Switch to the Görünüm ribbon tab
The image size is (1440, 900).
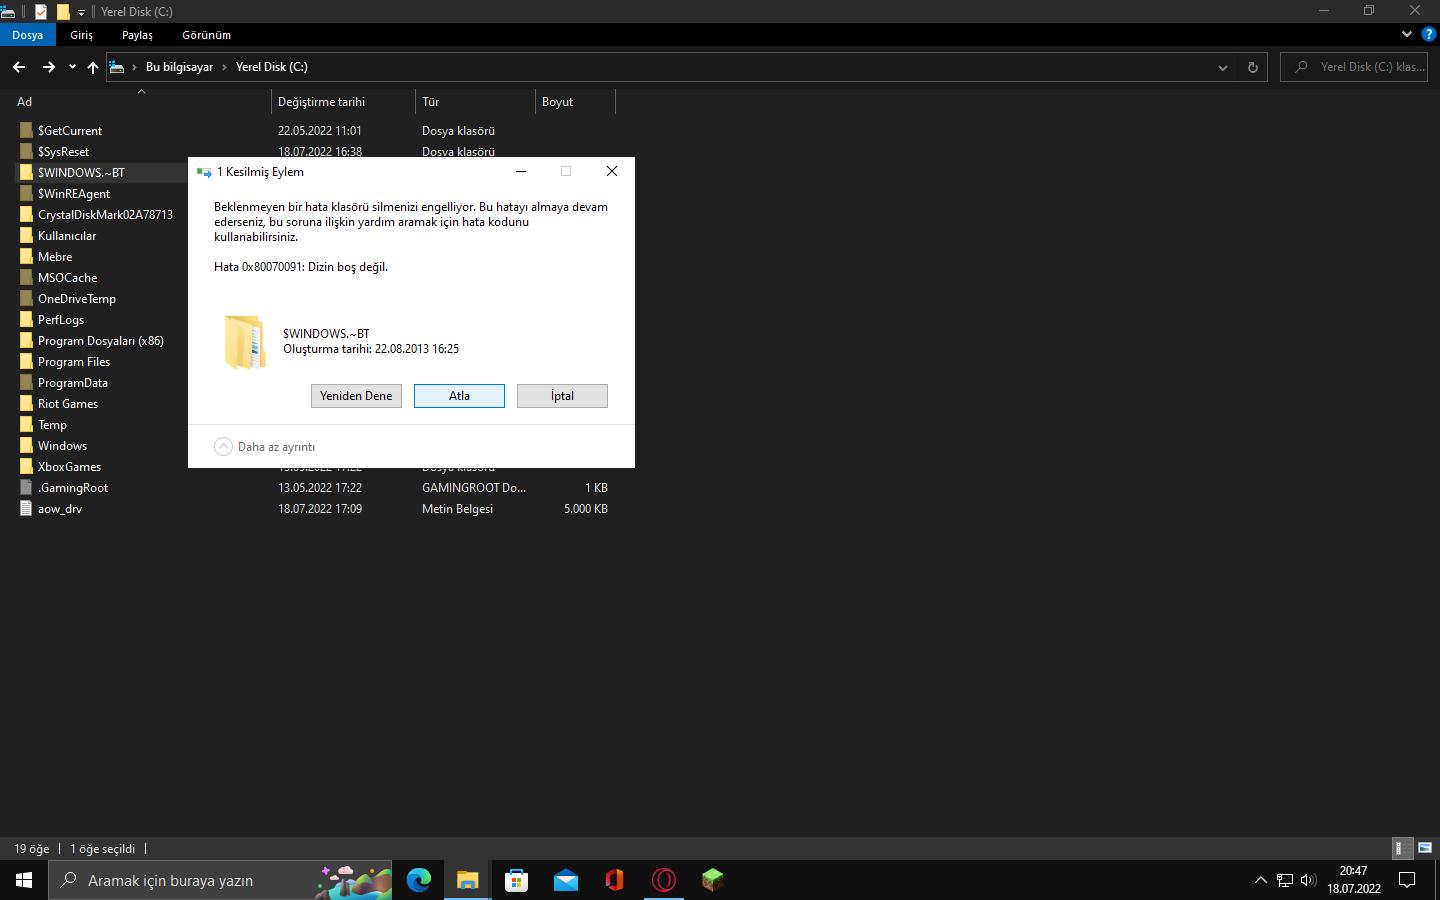pyautogui.click(x=207, y=35)
